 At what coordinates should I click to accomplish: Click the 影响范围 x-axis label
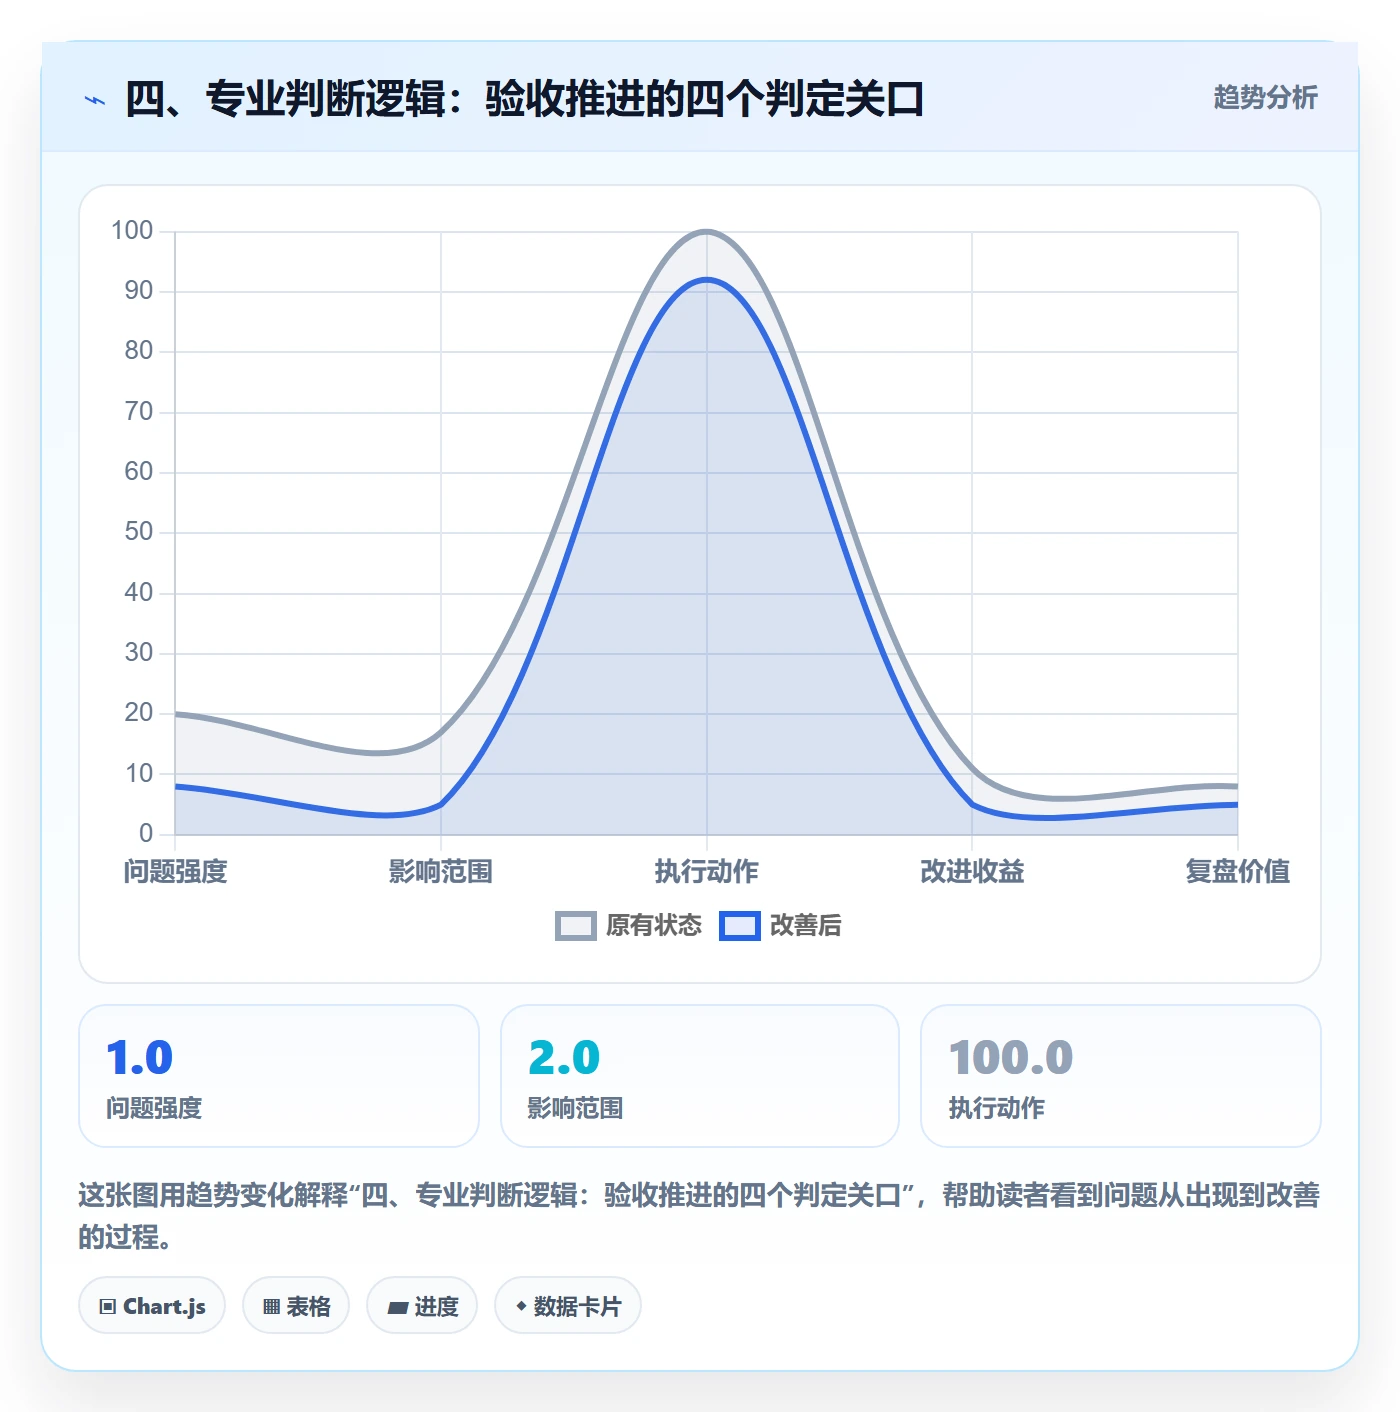[441, 872]
